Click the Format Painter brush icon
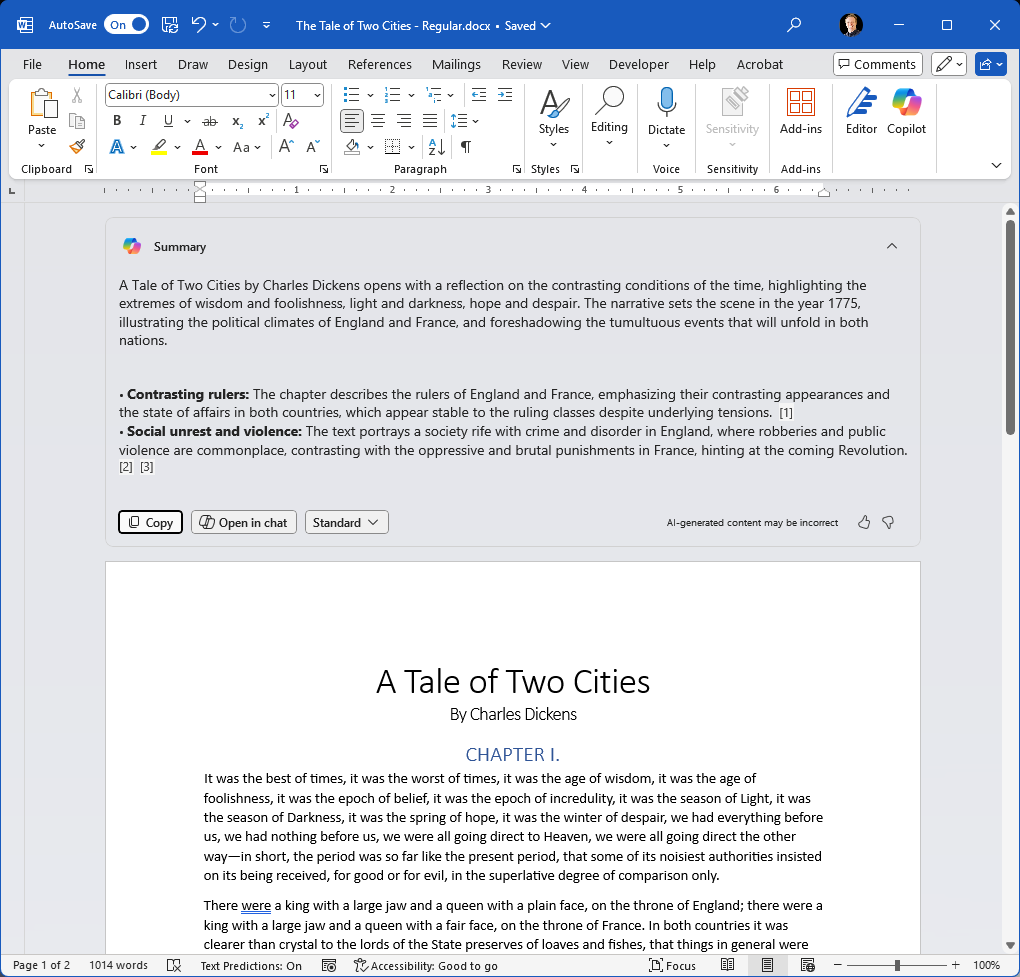The image size is (1020, 977). [77, 147]
